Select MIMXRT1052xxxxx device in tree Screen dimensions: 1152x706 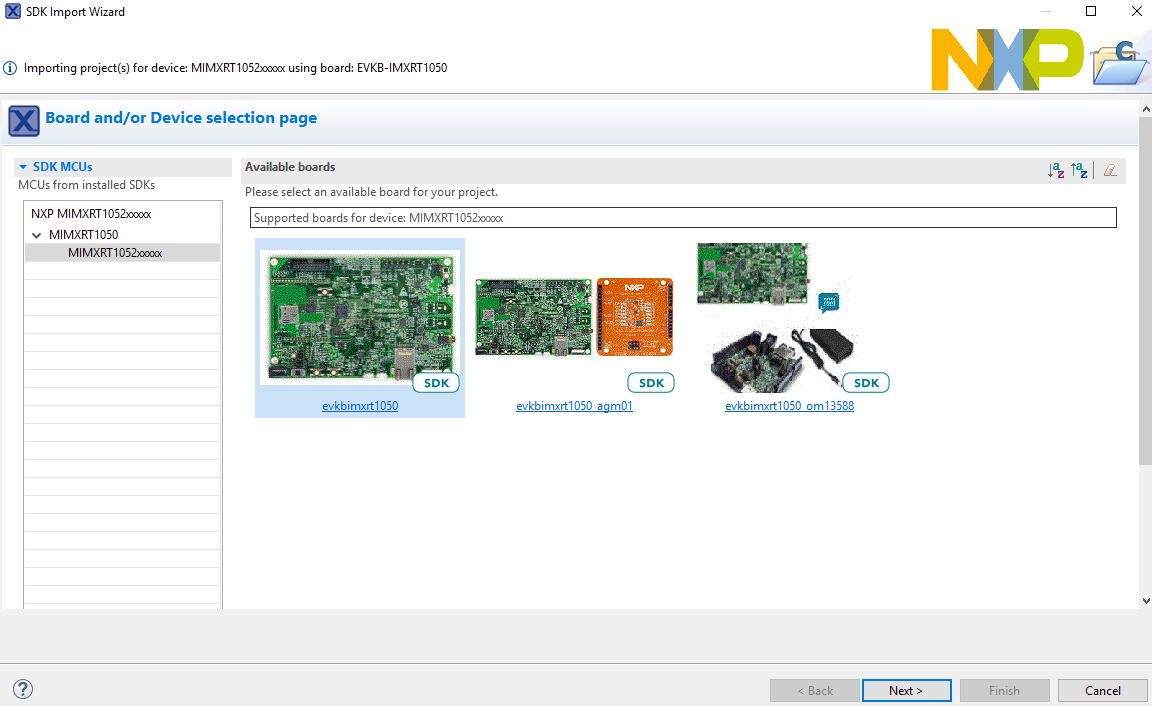(114, 253)
